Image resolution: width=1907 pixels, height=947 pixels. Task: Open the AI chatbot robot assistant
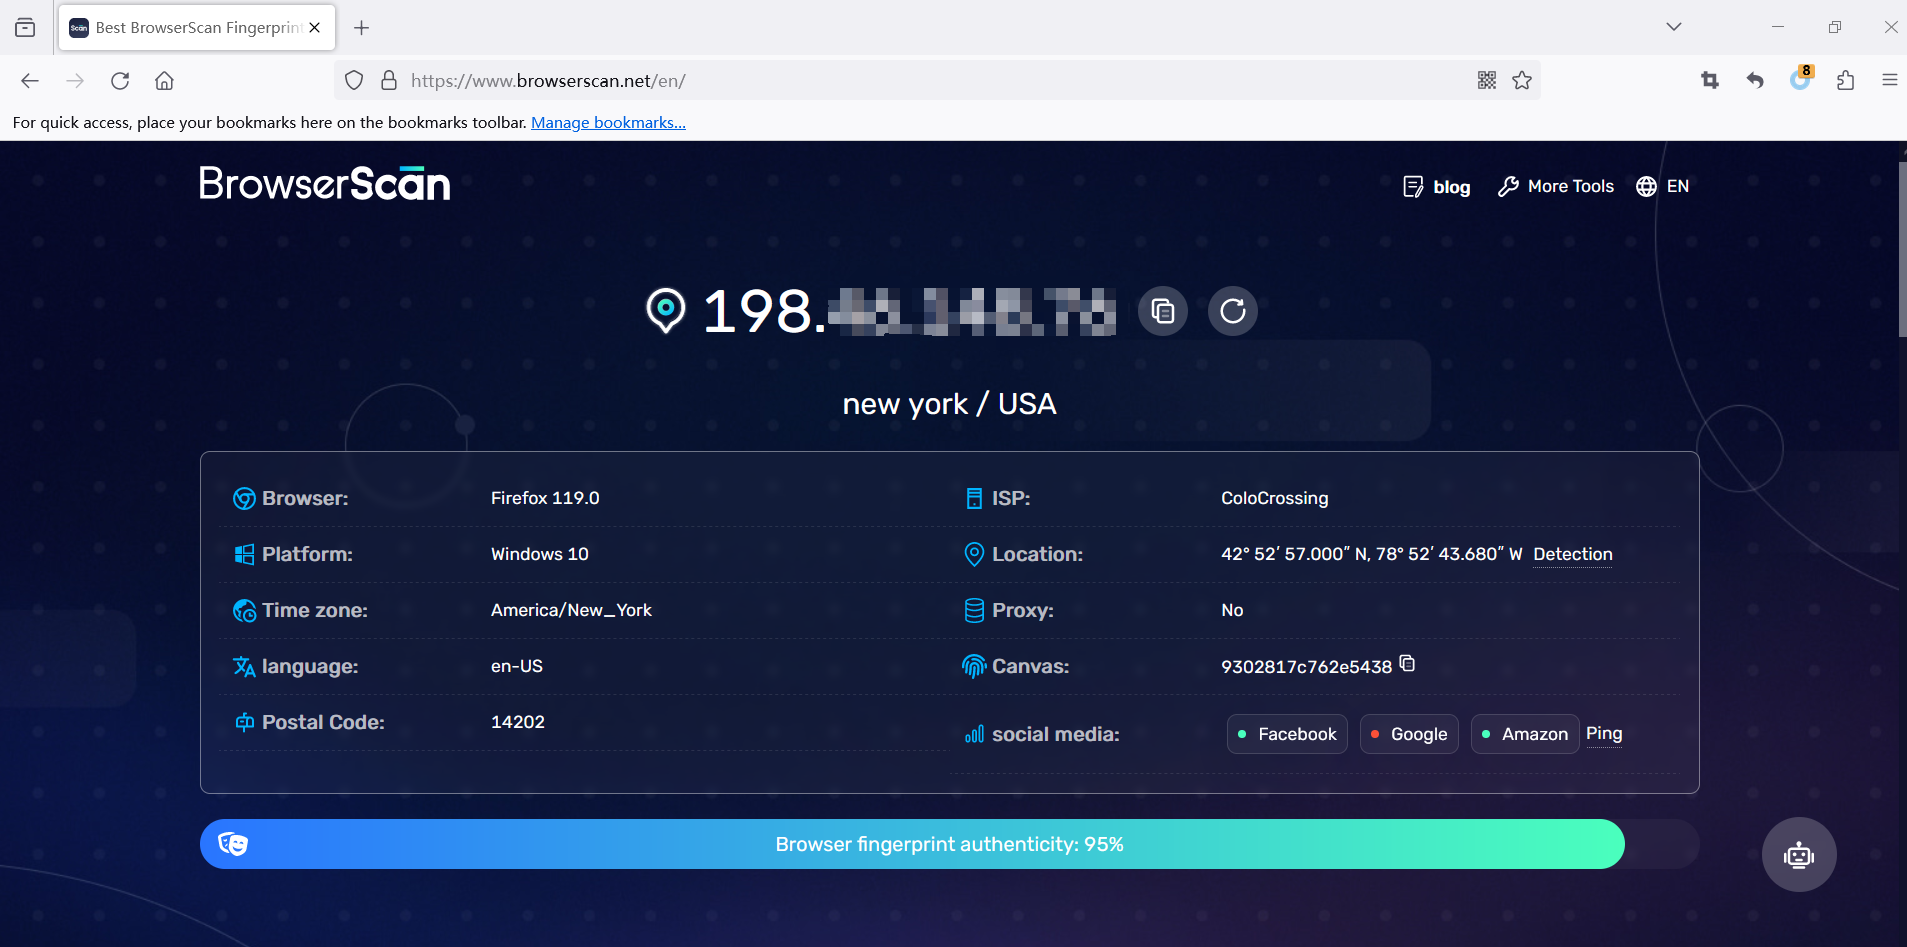pyautogui.click(x=1797, y=855)
